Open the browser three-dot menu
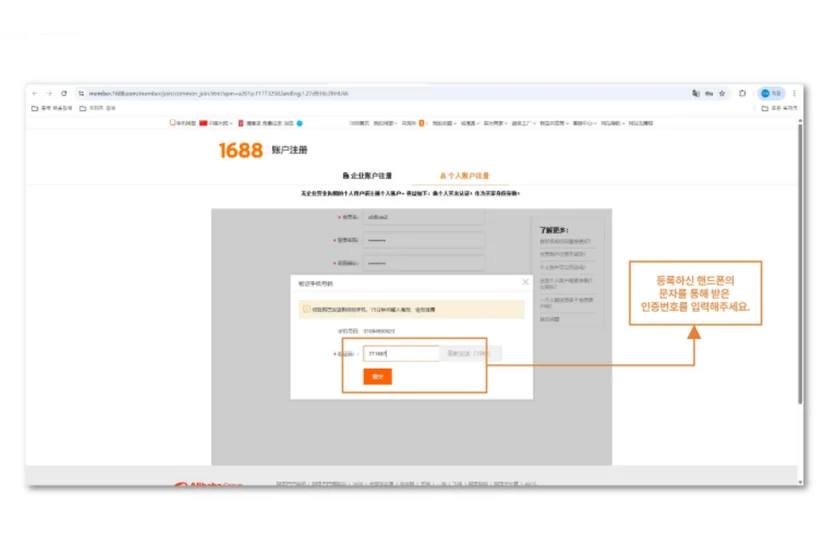The width and height of the screenshot is (828, 552). click(794, 93)
